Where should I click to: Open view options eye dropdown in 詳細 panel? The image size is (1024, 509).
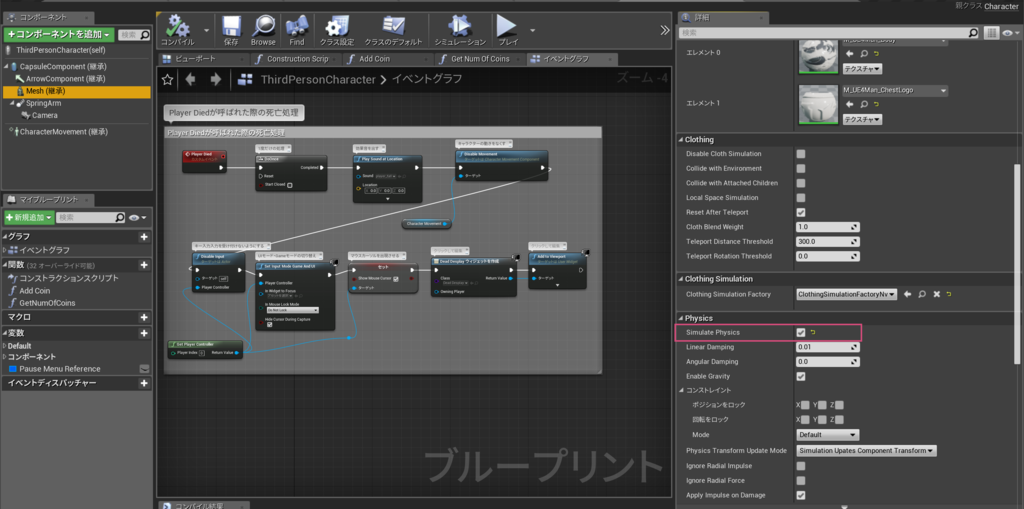point(1011,32)
